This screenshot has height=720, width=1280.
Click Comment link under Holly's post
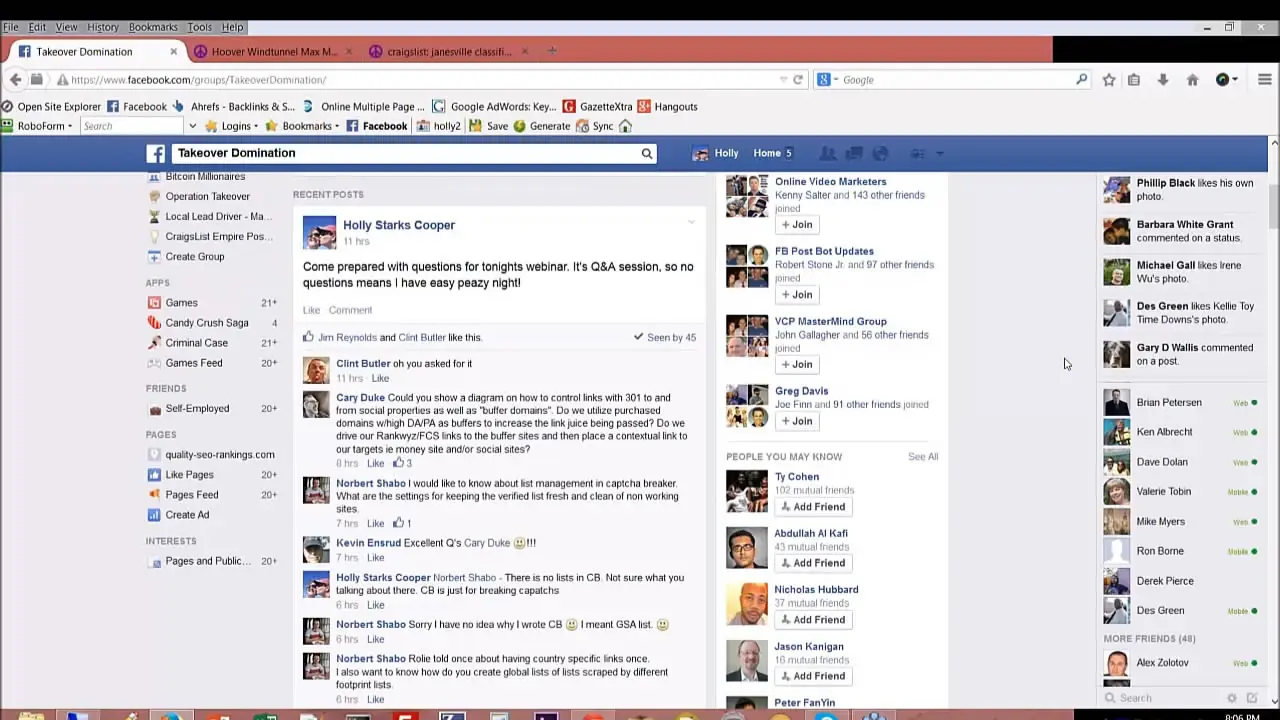(x=350, y=310)
